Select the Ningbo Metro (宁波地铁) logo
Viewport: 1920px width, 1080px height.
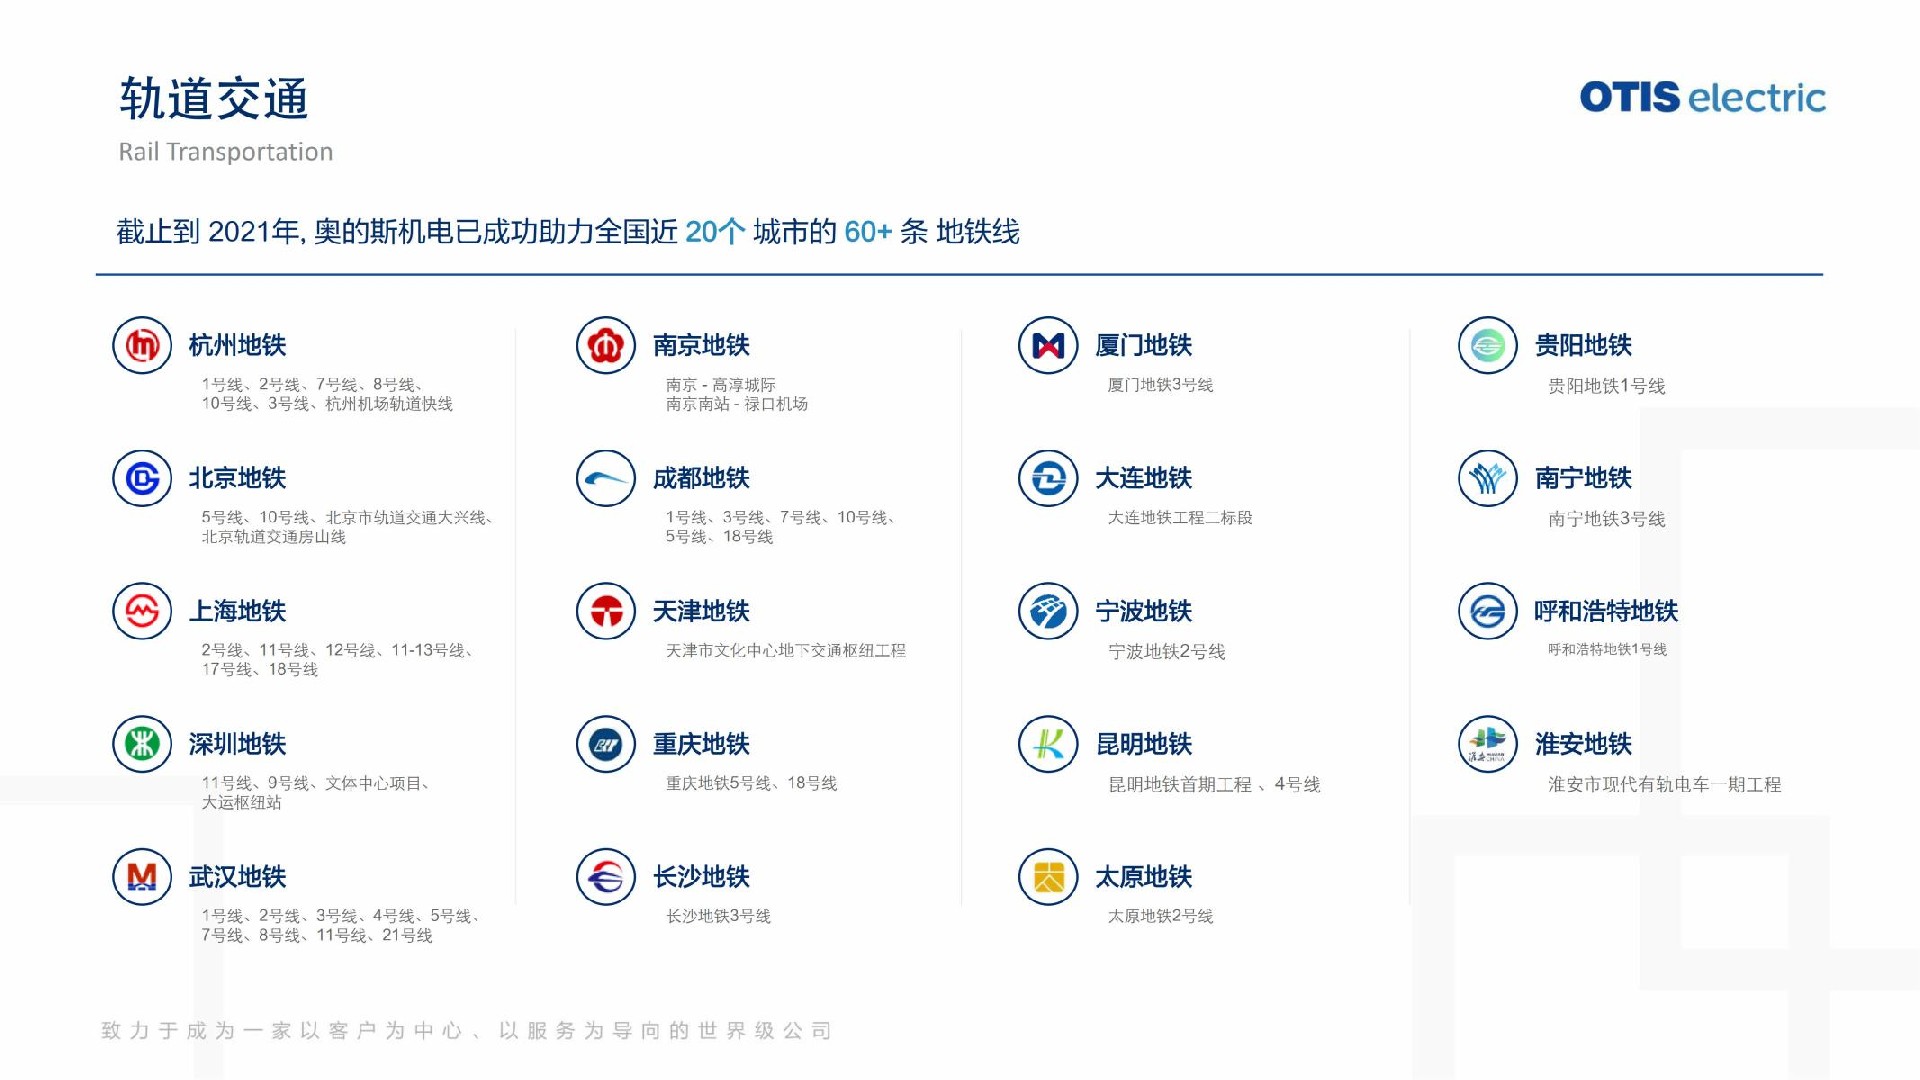tap(1048, 611)
